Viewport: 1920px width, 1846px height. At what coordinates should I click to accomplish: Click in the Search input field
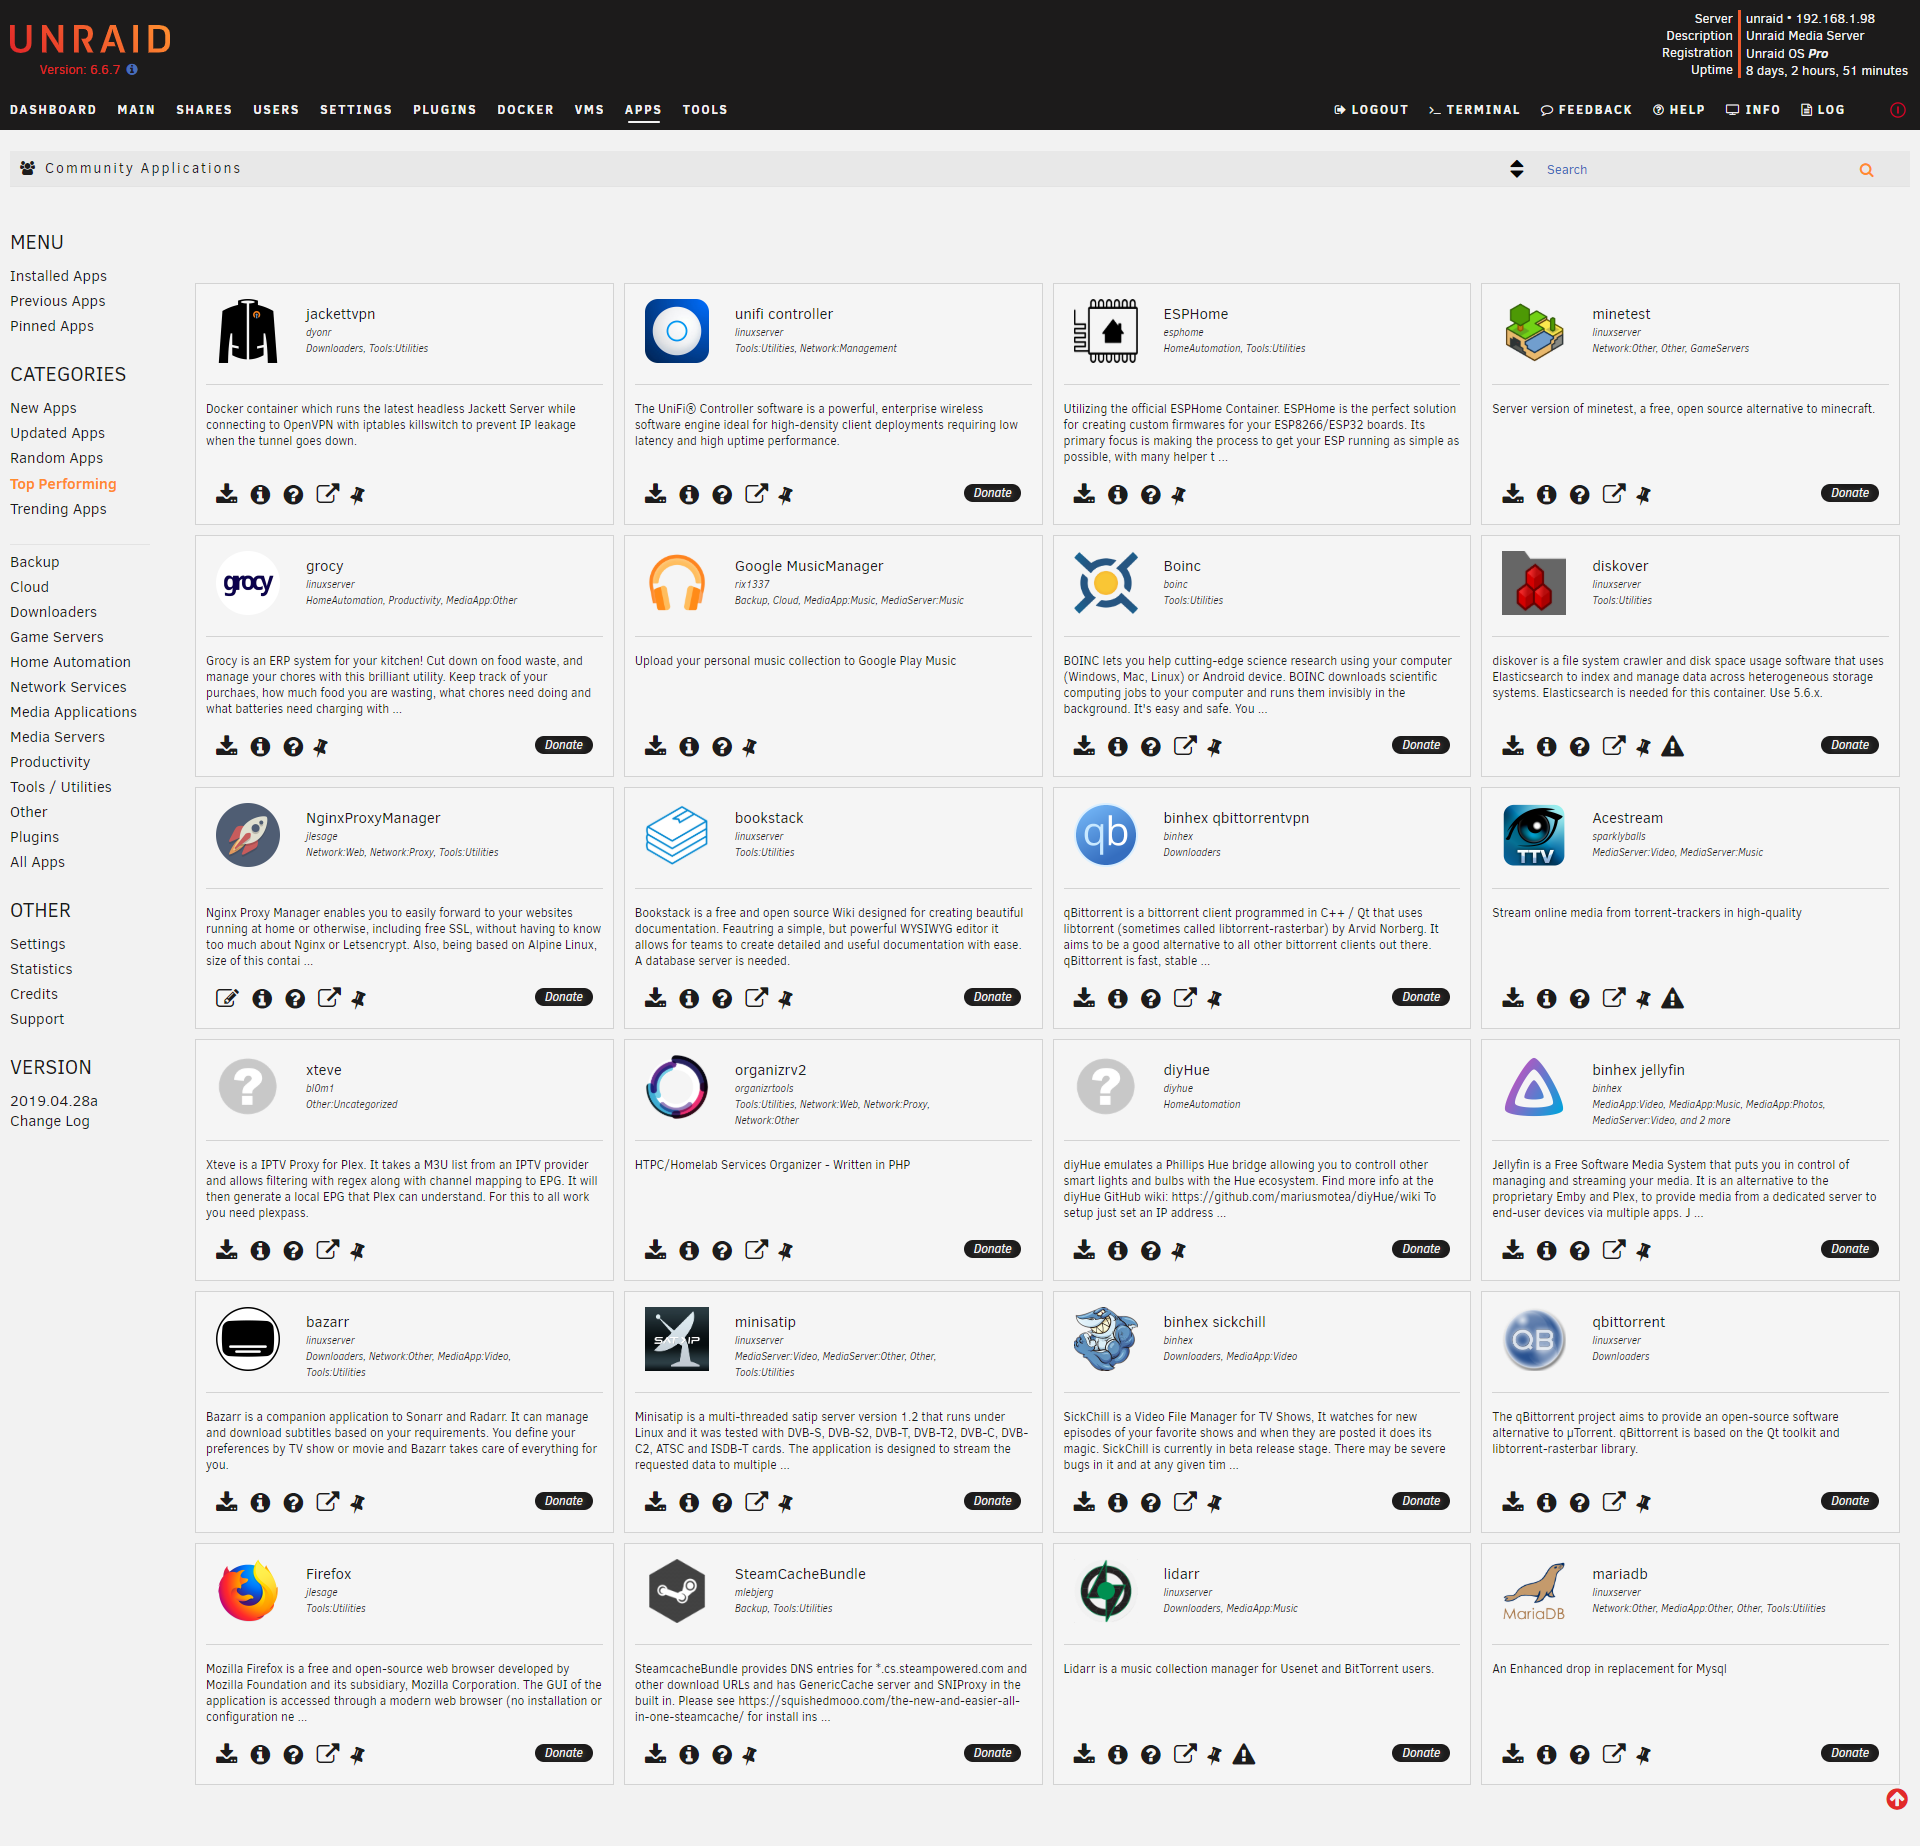(1695, 170)
